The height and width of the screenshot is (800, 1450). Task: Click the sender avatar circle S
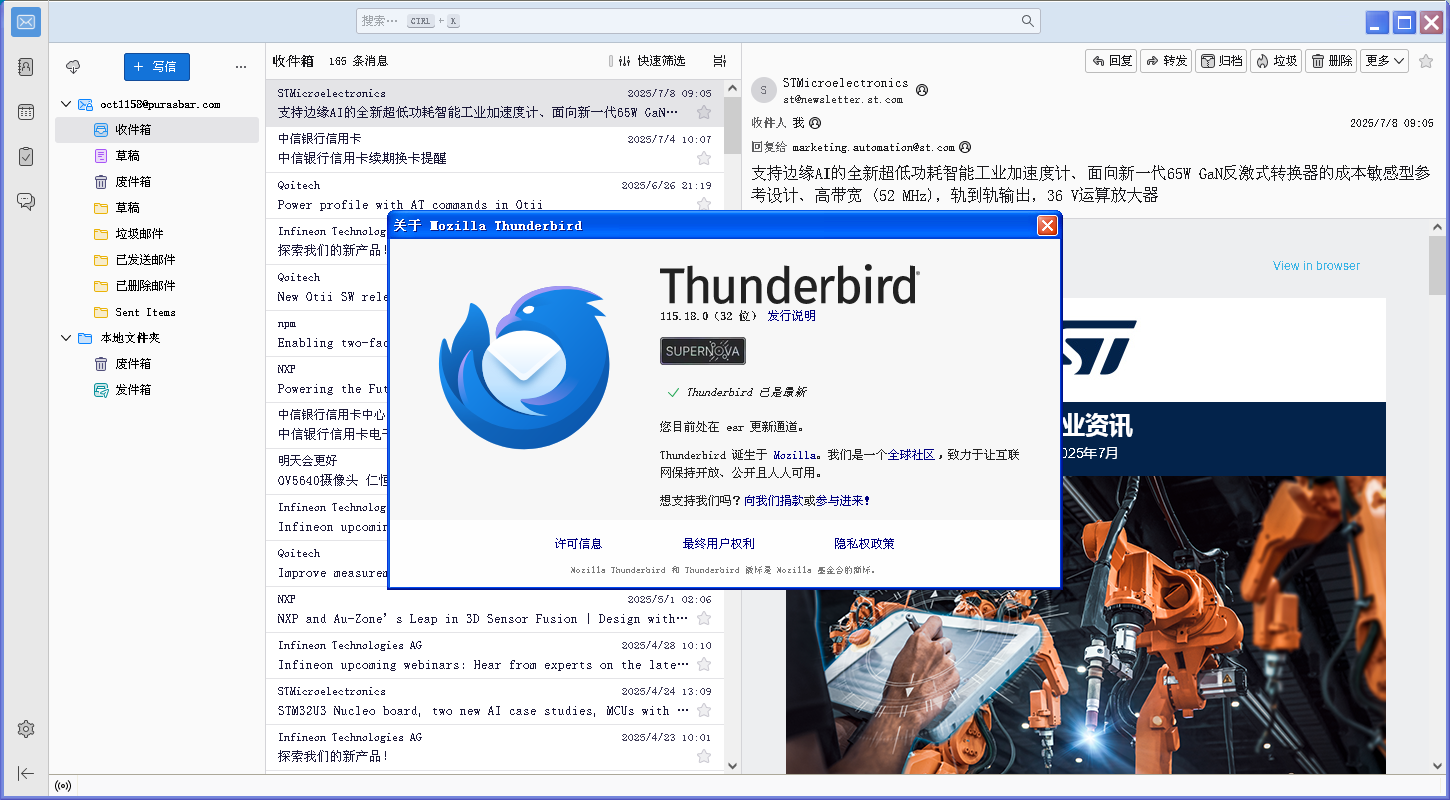(x=764, y=90)
